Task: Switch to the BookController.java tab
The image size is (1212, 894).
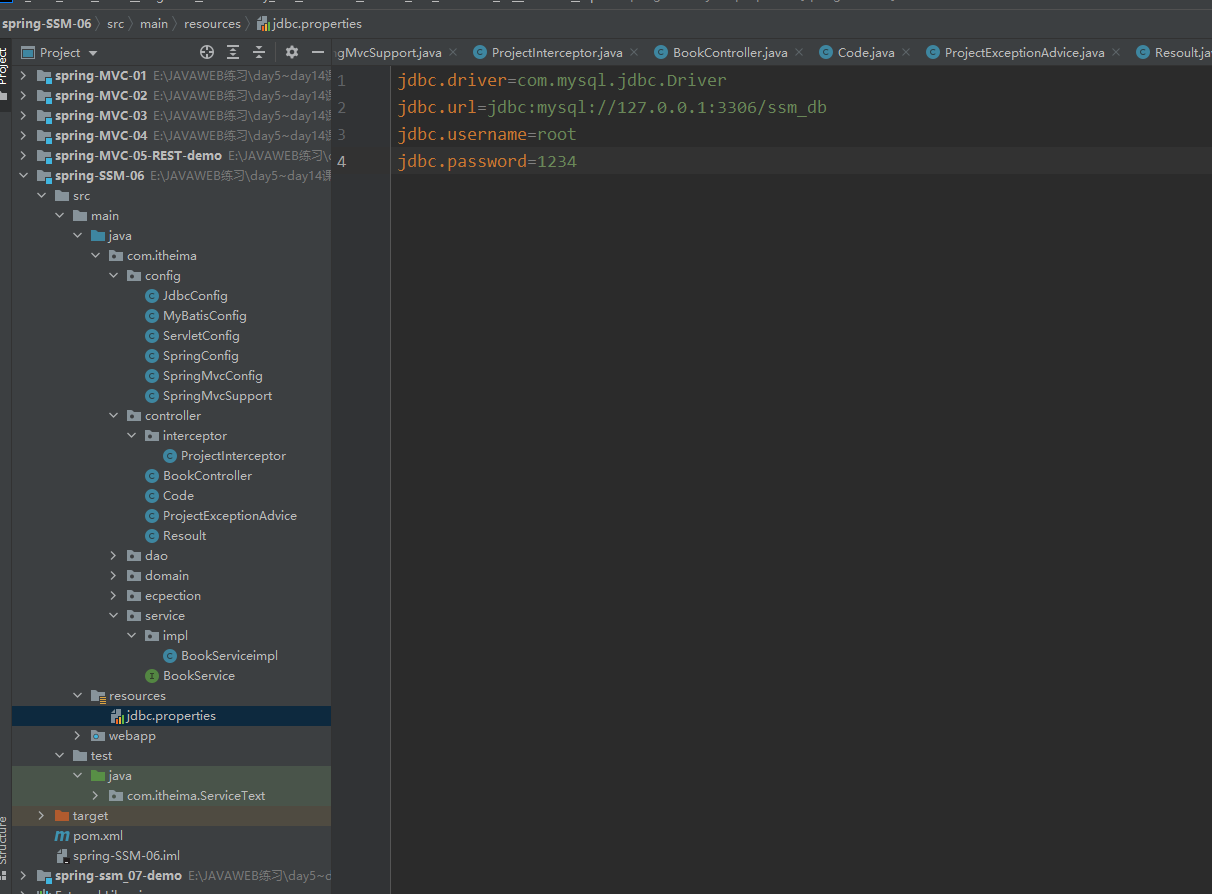Action: tap(729, 52)
